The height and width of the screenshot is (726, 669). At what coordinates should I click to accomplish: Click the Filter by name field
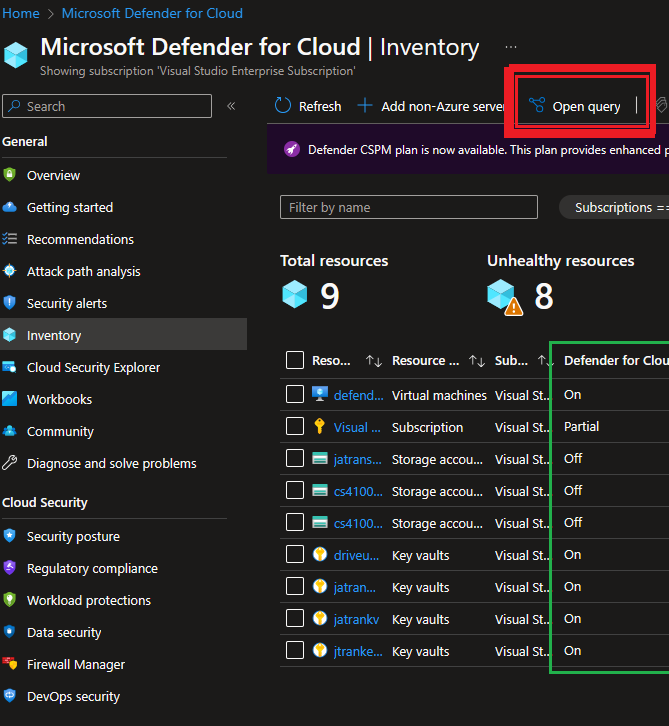(x=409, y=207)
